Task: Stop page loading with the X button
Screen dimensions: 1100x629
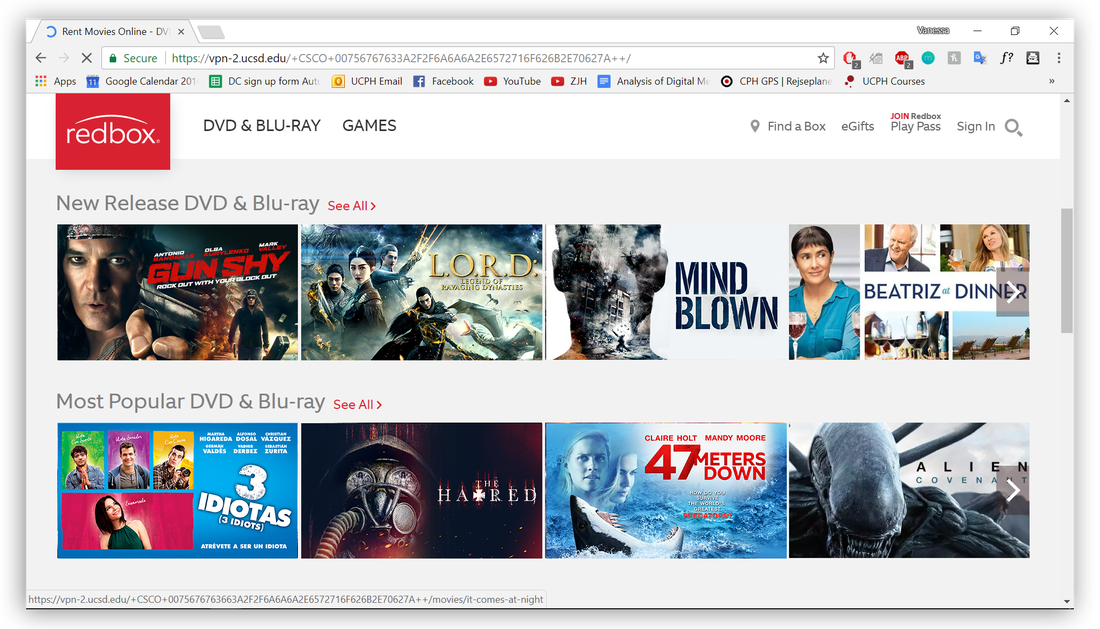Action: pos(87,58)
